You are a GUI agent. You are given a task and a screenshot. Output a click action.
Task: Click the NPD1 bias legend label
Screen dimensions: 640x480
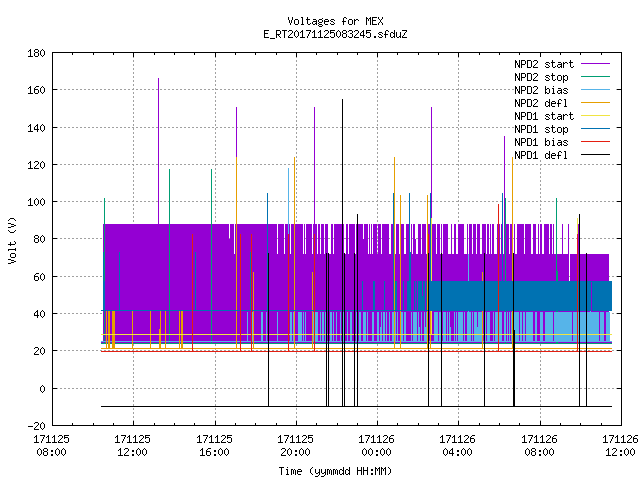[541, 142]
